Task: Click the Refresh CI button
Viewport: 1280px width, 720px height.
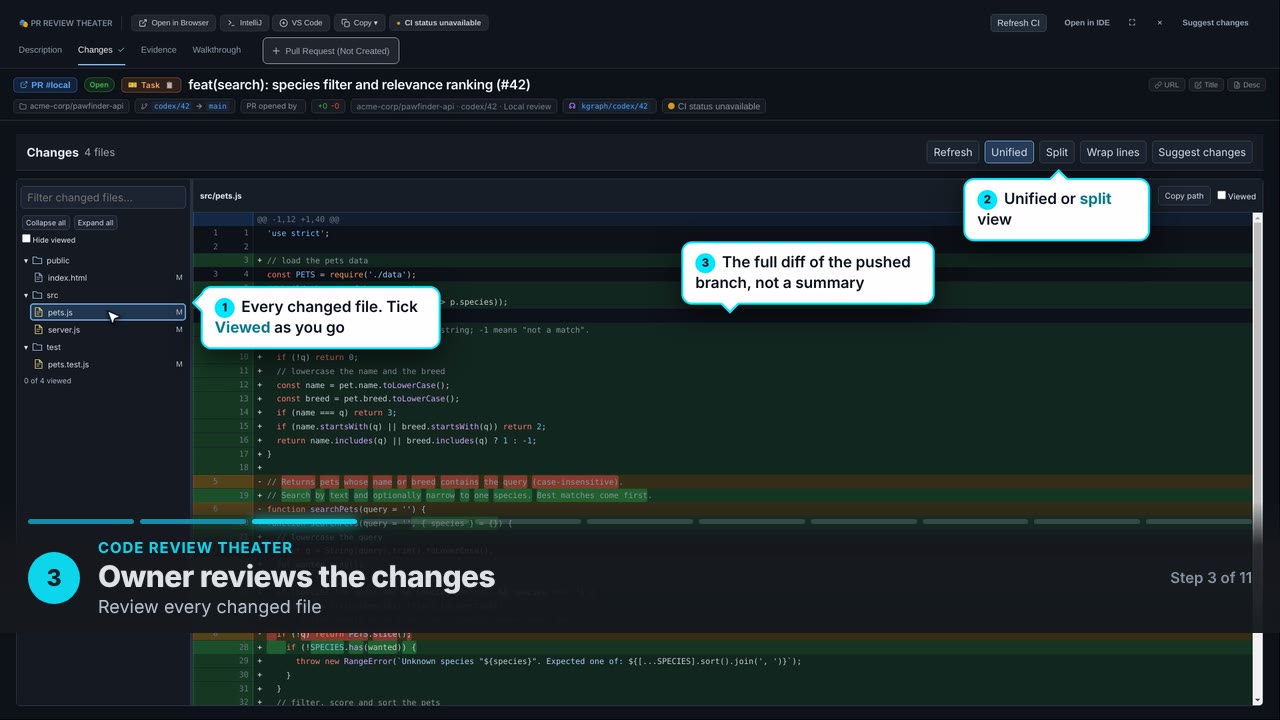Action: pos(1018,22)
